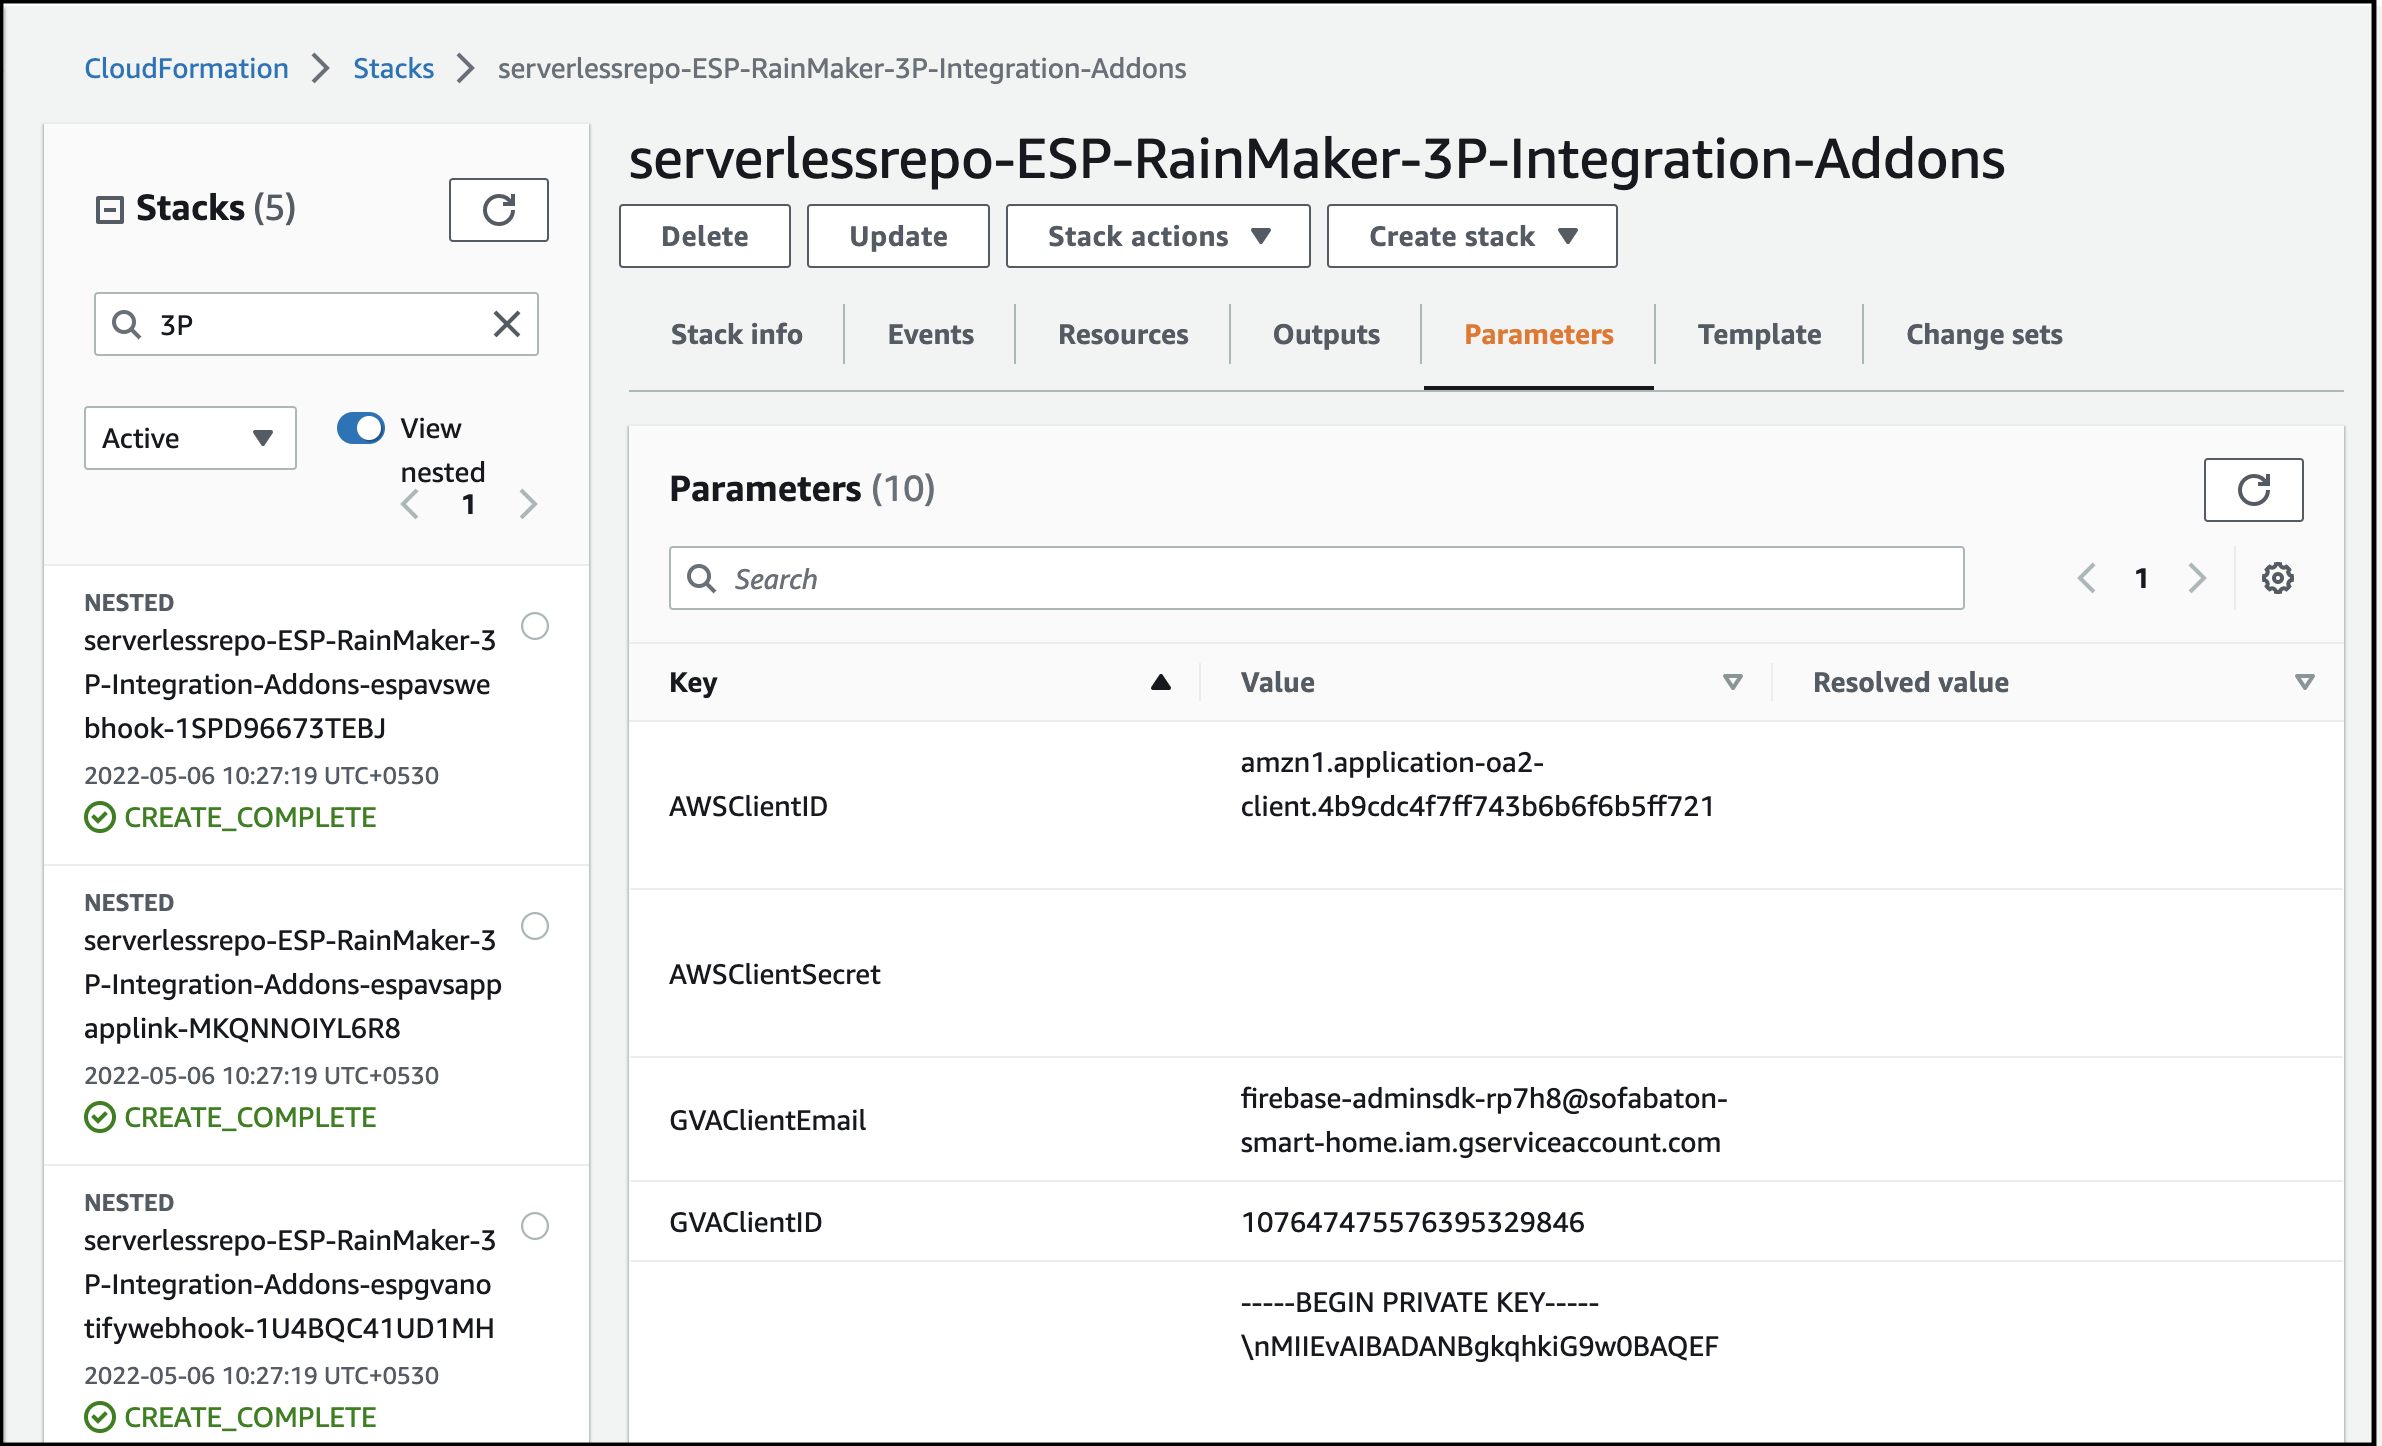Click CREATE_COMPLETE status icon of espgvanotifywebhook stack
This screenshot has height=1446, width=2382.
point(100,1417)
